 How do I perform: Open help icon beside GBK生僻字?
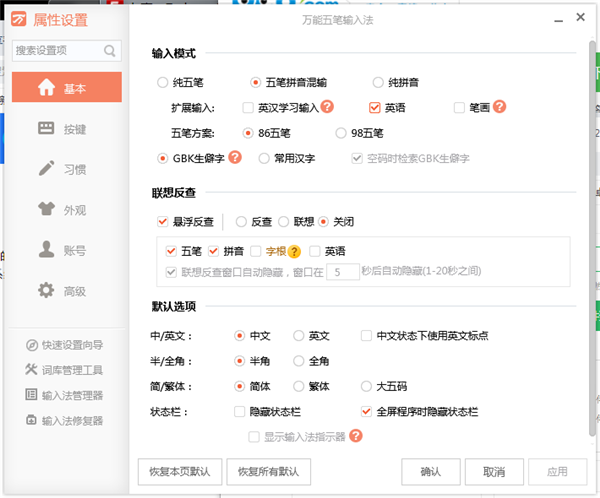coord(235,157)
